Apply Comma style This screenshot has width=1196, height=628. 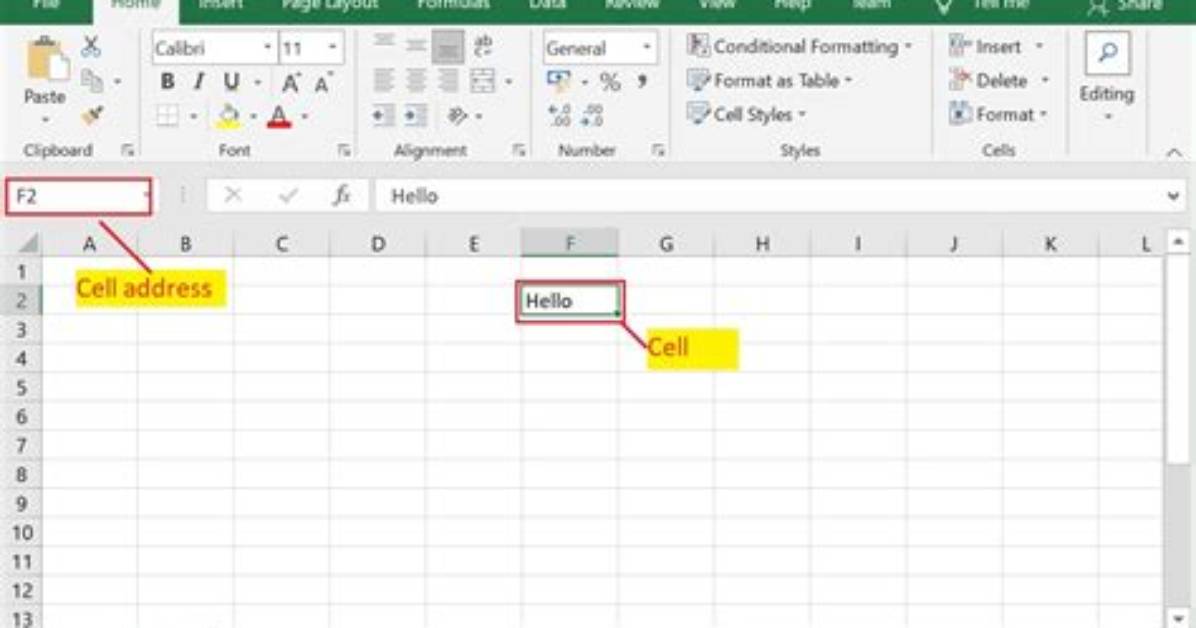[642, 80]
